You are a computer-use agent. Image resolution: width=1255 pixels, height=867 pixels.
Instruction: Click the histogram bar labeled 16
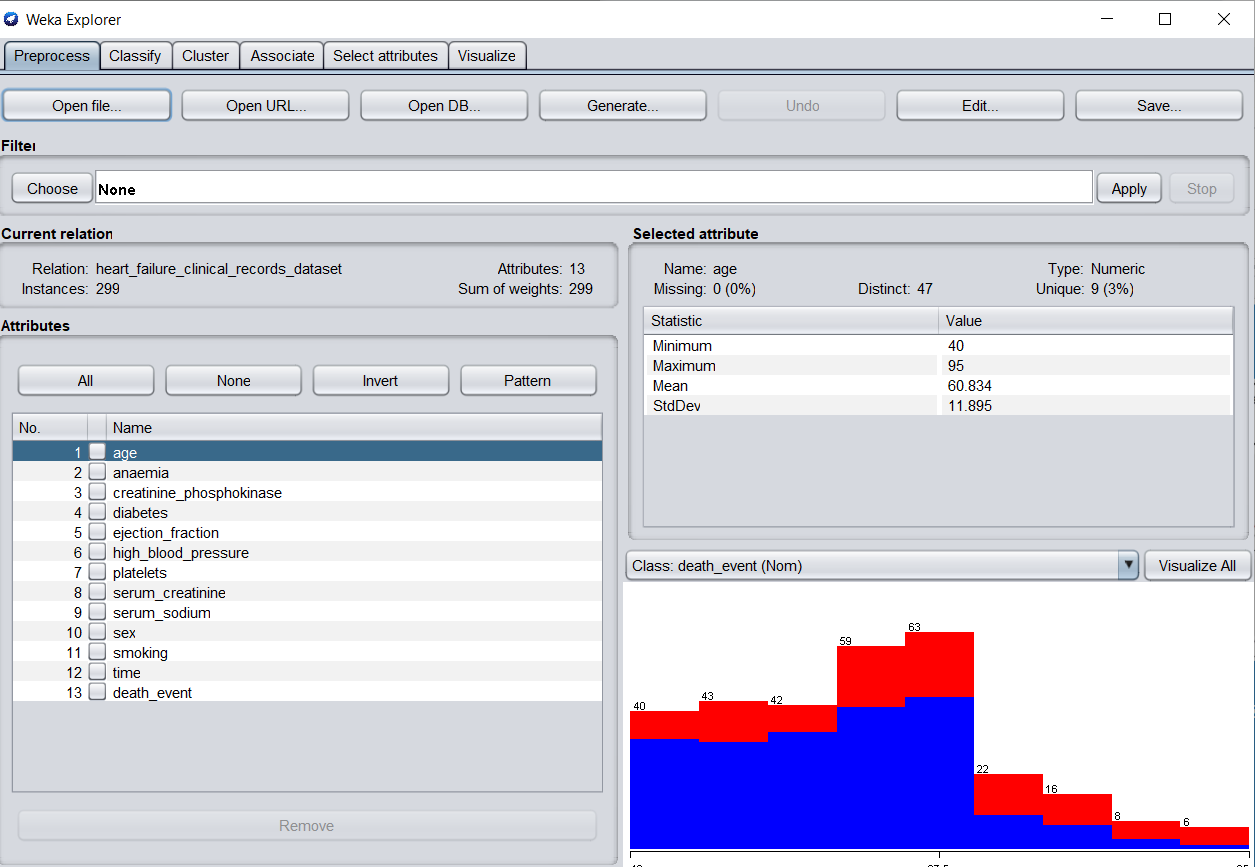point(1077,821)
